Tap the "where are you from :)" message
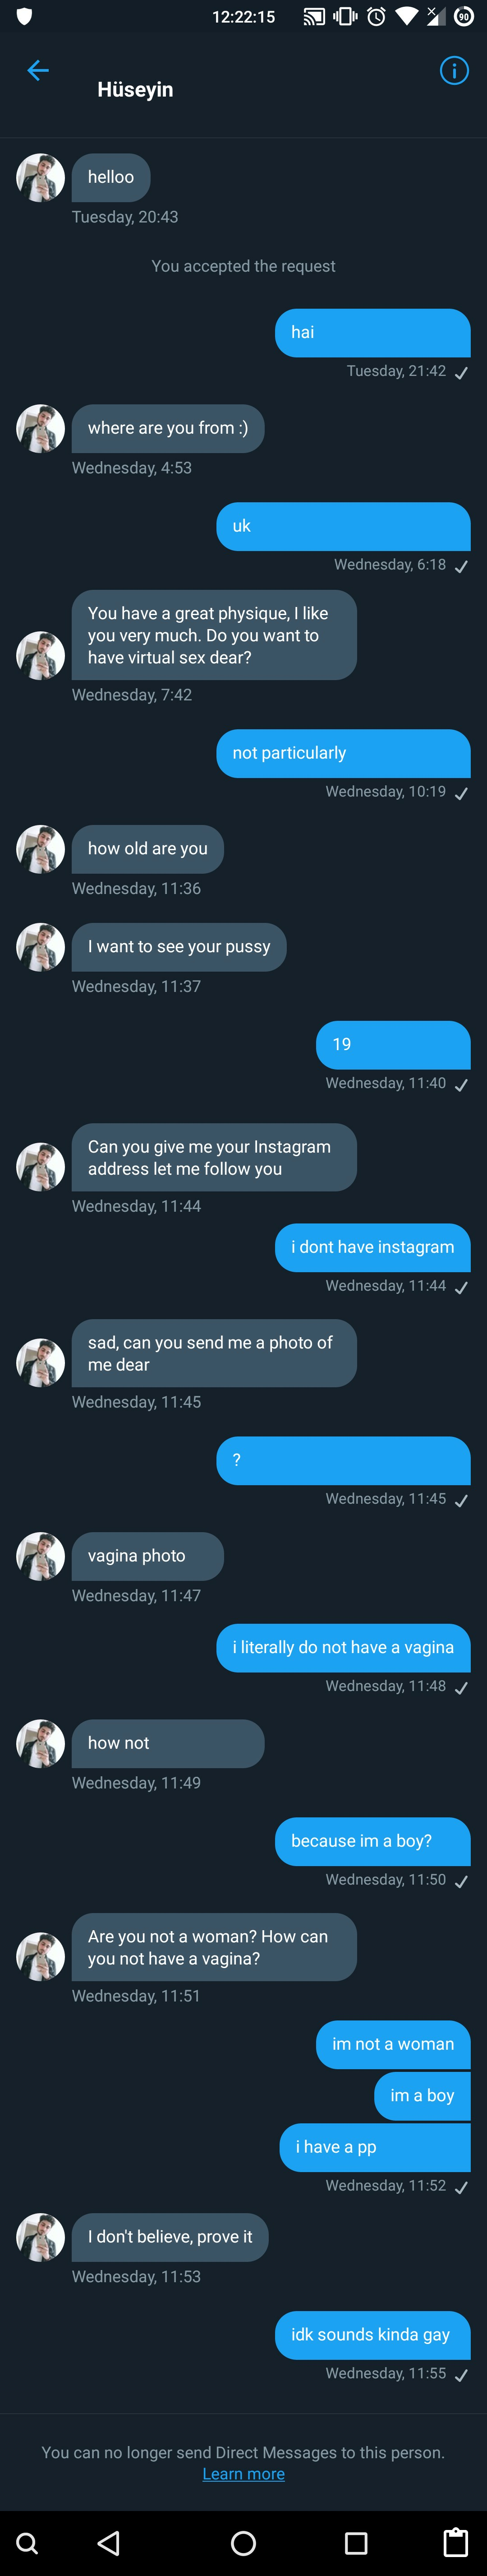Image resolution: width=487 pixels, height=2576 pixels. pos(168,428)
